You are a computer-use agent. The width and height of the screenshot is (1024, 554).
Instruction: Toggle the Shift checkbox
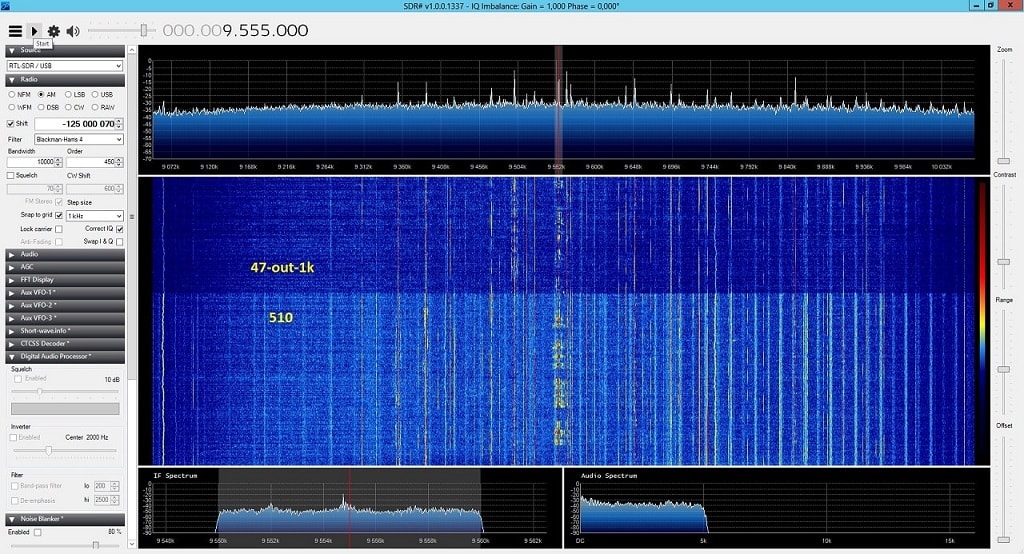pos(10,123)
